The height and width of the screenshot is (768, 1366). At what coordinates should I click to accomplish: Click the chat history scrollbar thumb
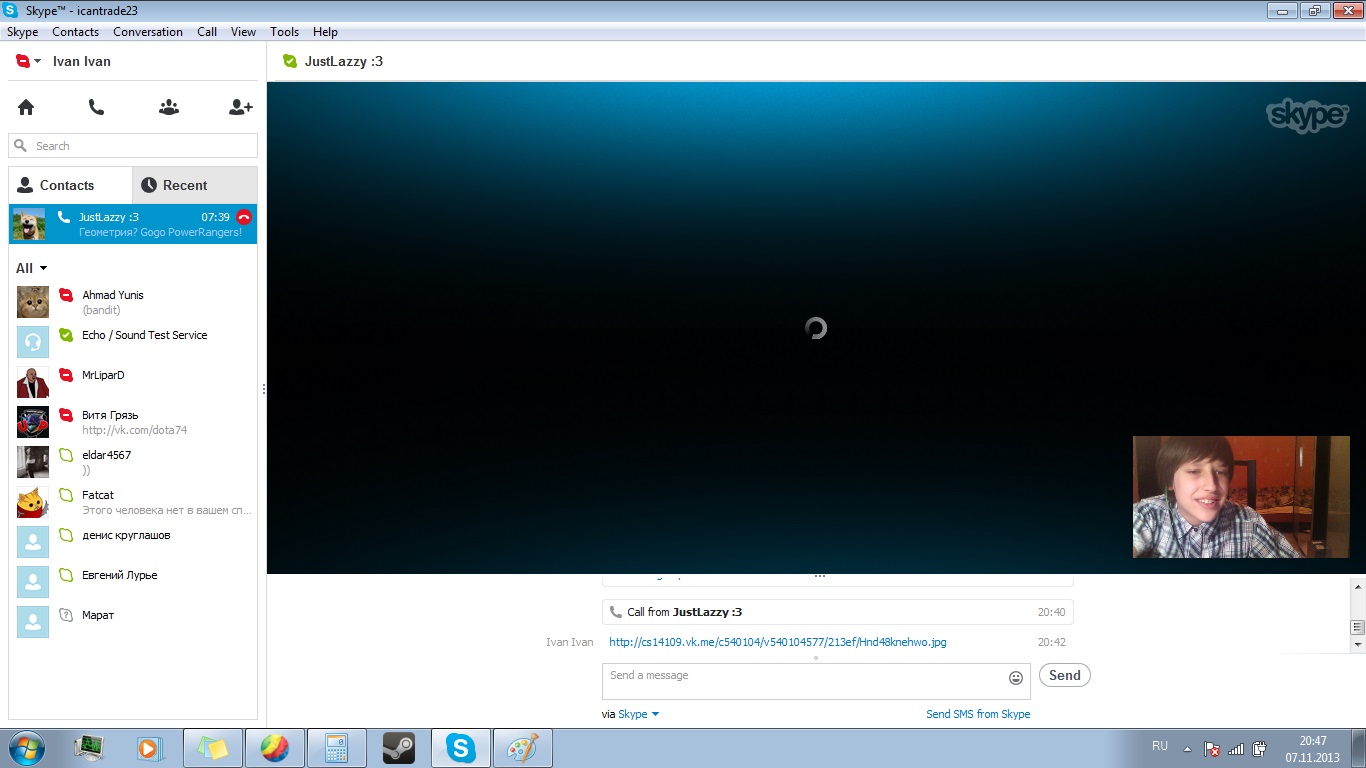(x=1357, y=628)
